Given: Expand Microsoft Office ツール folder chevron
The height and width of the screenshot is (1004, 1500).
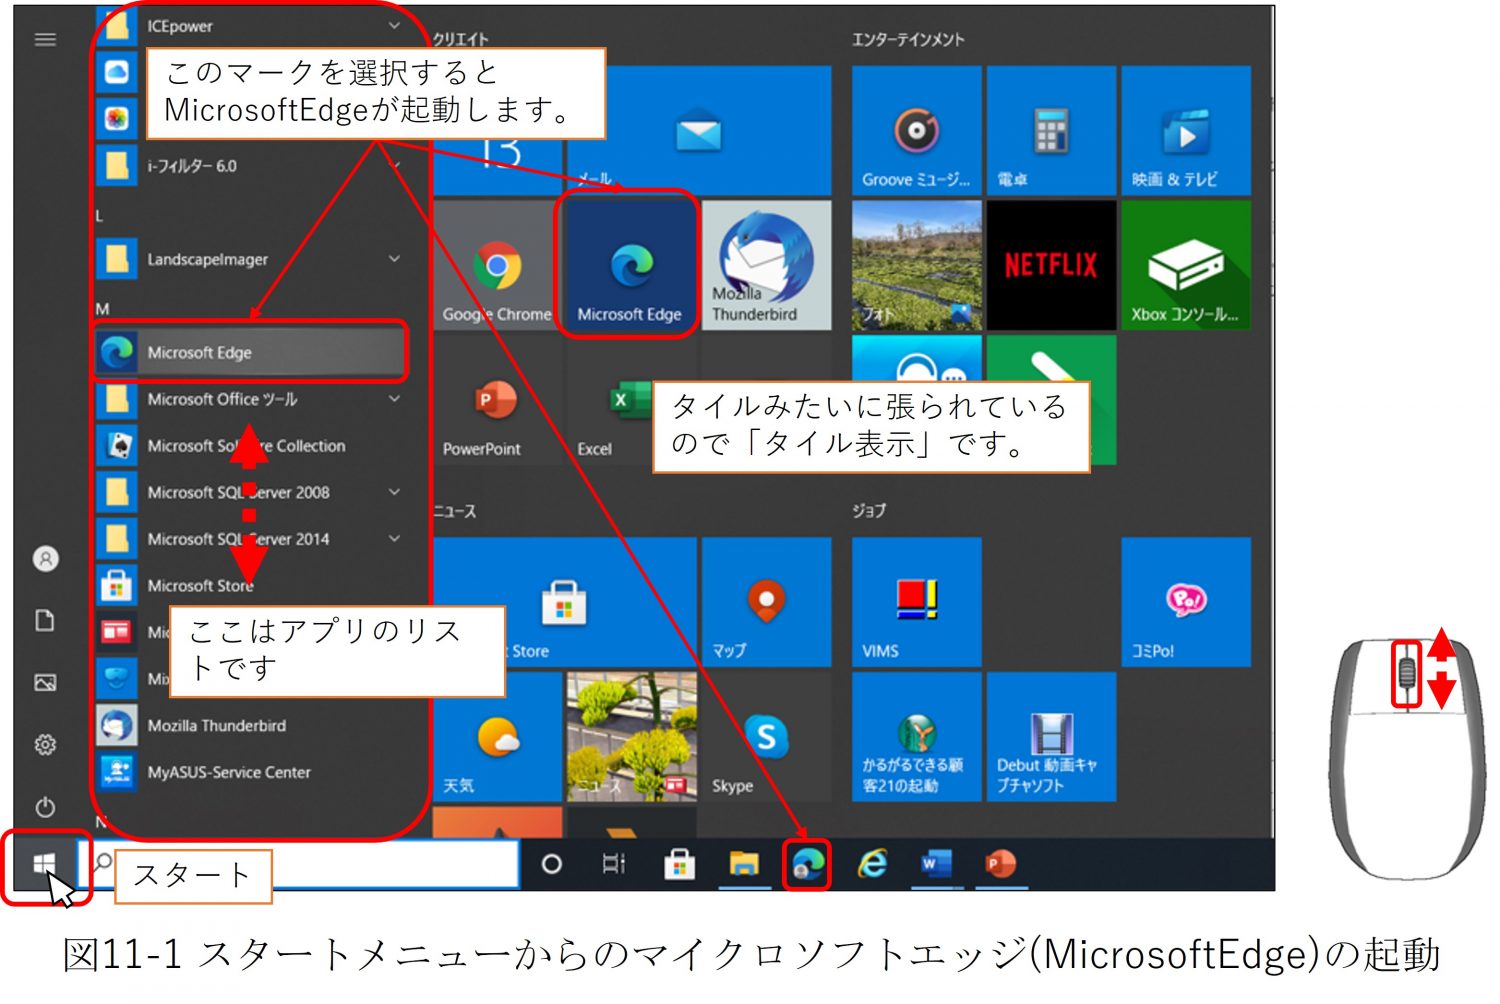Looking at the screenshot, I should click(x=395, y=399).
